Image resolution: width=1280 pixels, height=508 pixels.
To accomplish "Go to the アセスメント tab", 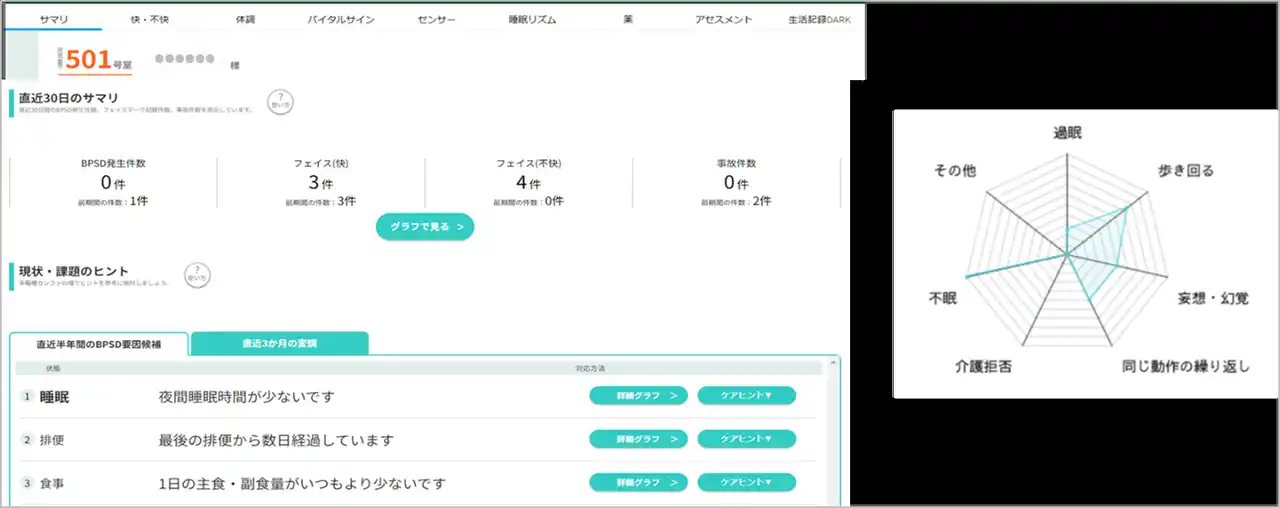I will pyautogui.click(x=723, y=19).
